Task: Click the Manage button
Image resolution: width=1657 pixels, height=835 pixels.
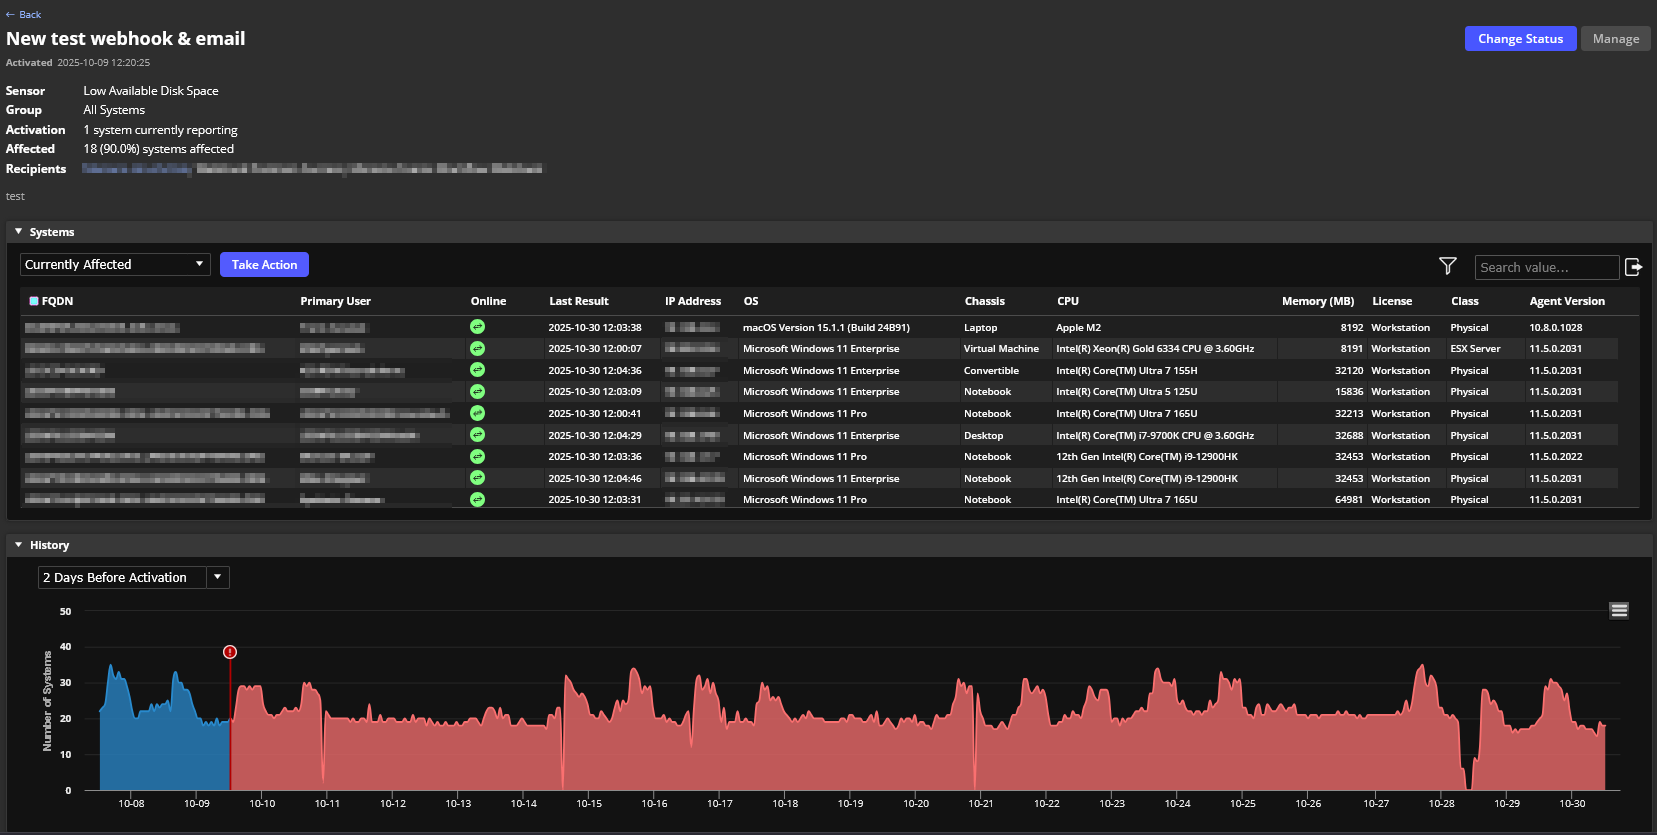Action: click(1615, 39)
